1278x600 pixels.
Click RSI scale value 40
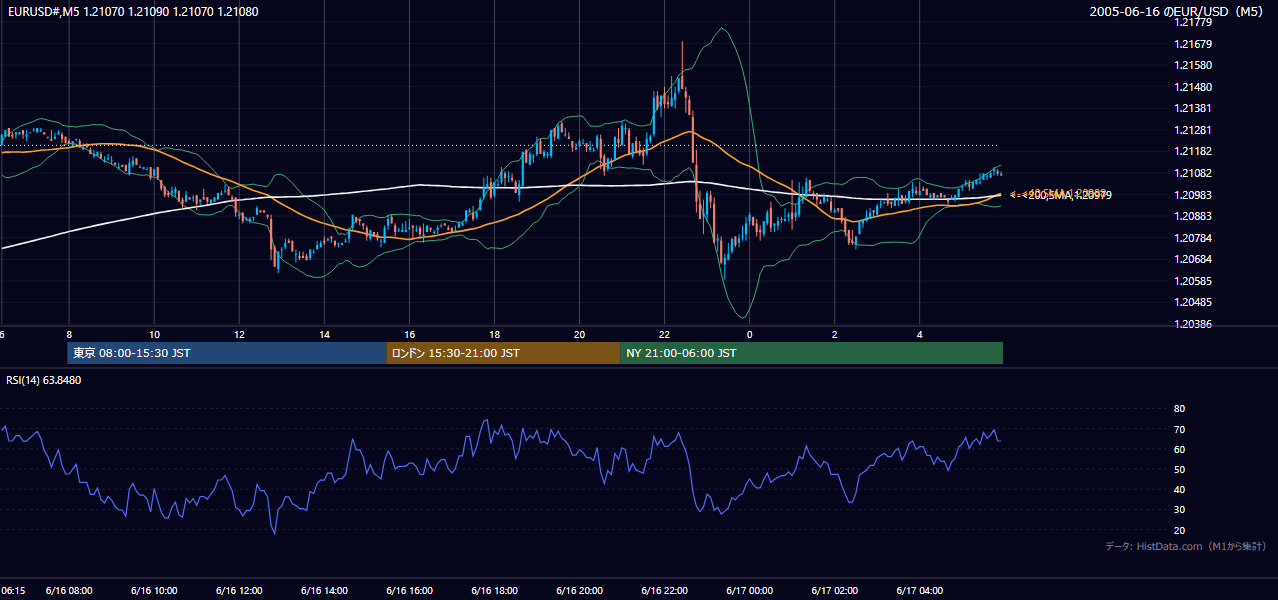click(x=1179, y=489)
